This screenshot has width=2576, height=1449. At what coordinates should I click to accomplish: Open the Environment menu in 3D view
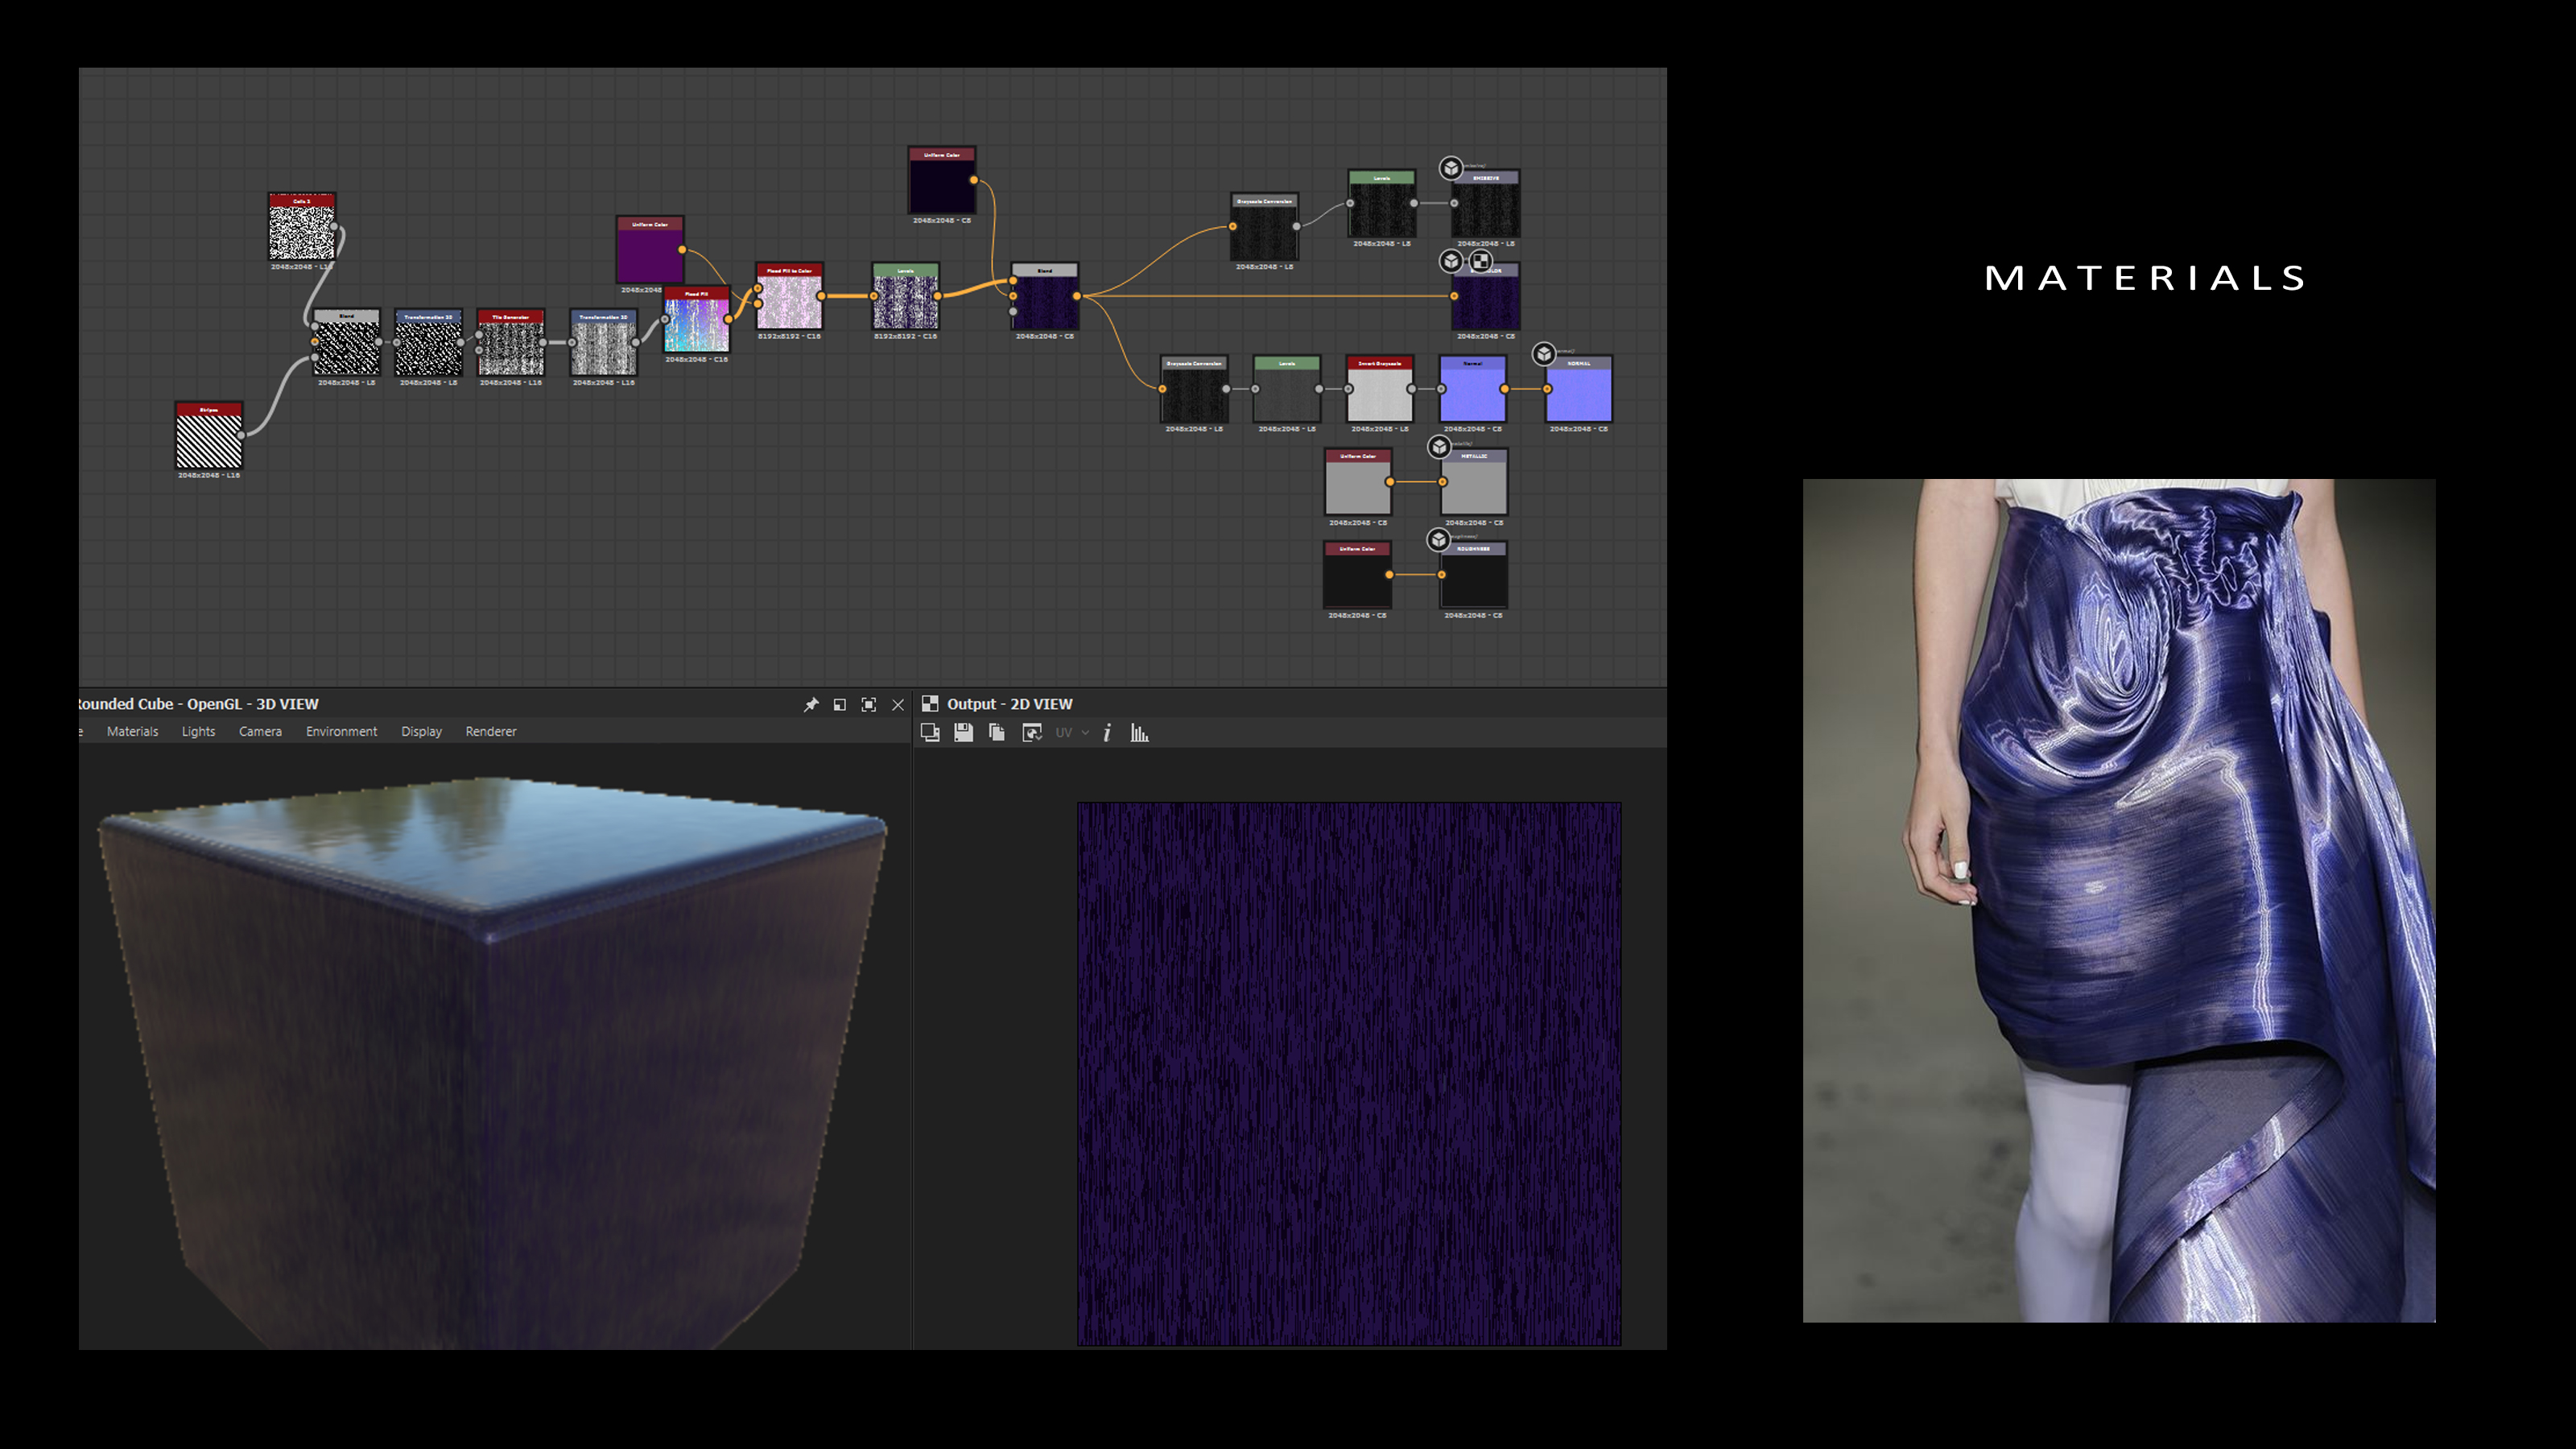(x=341, y=731)
